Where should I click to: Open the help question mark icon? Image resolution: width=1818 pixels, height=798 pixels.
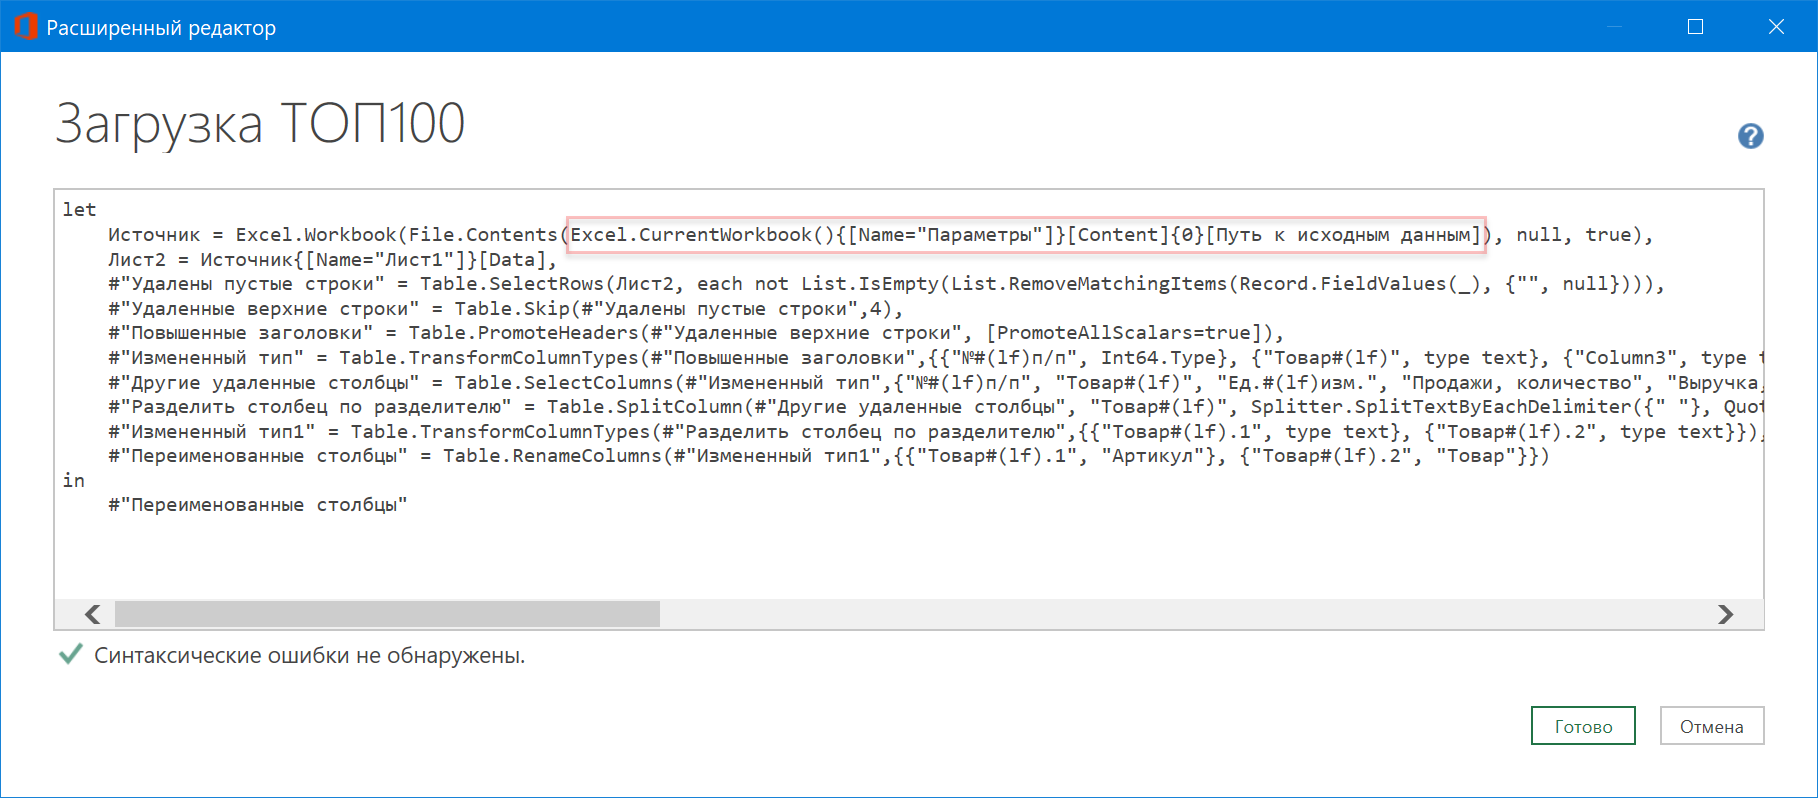point(1750,136)
